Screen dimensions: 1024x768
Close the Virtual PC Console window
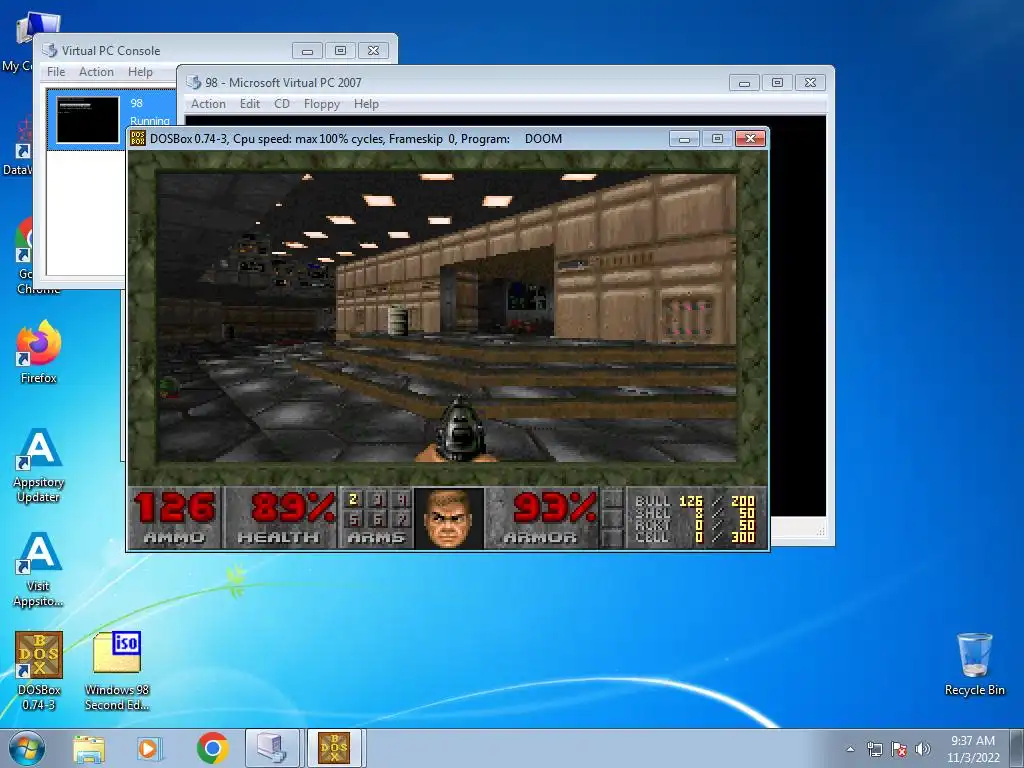[x=373, y=50]
